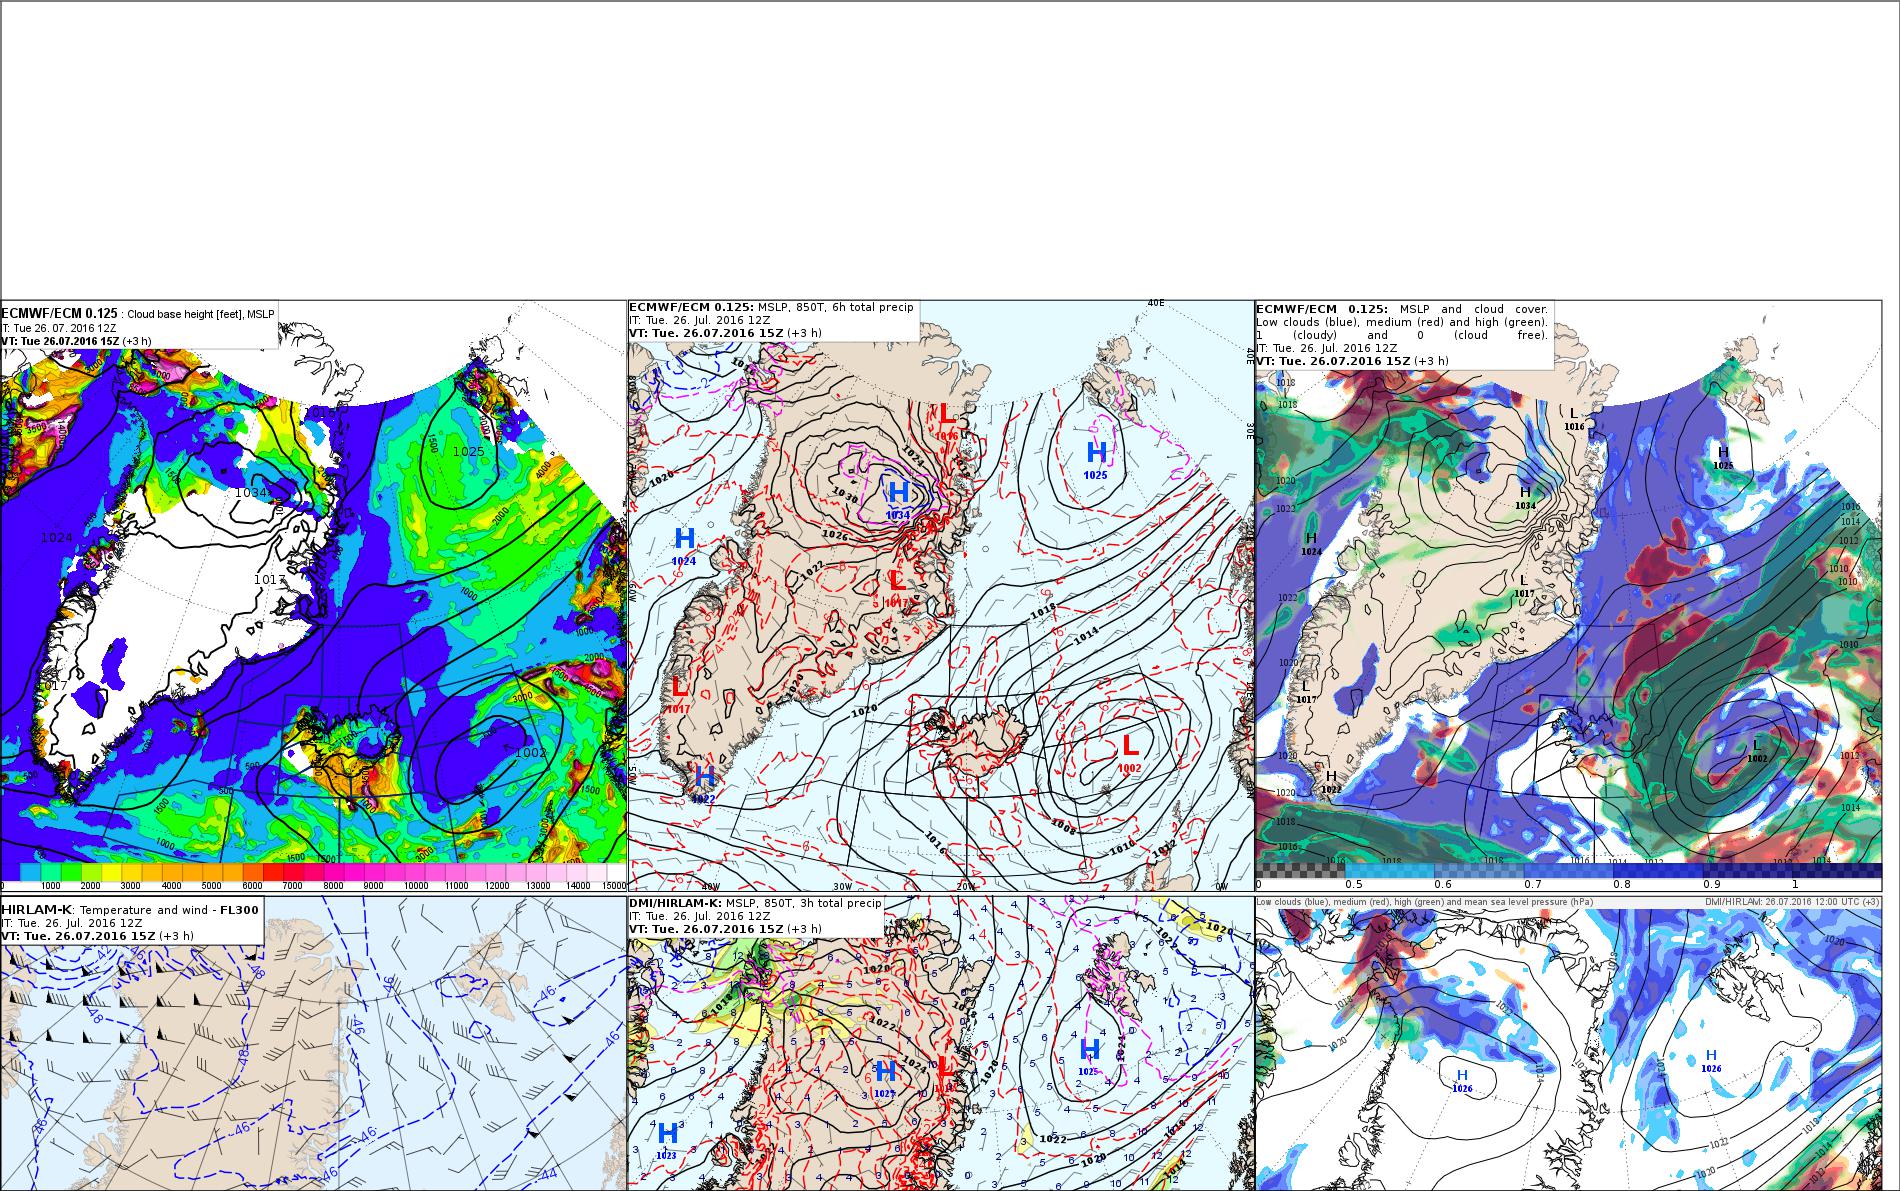Click the 'MSLP and cloud cover' title text
Image resolution: width=1900 pixels, height=1191 pixels.
[1473, 309]
